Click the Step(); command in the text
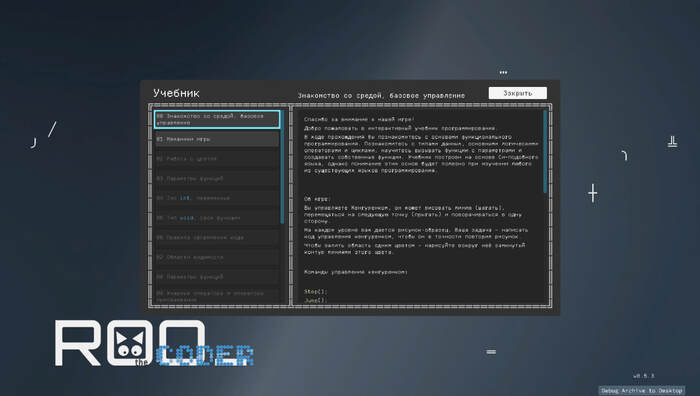This screenshot has height=396, width=700. pos(316,292)
